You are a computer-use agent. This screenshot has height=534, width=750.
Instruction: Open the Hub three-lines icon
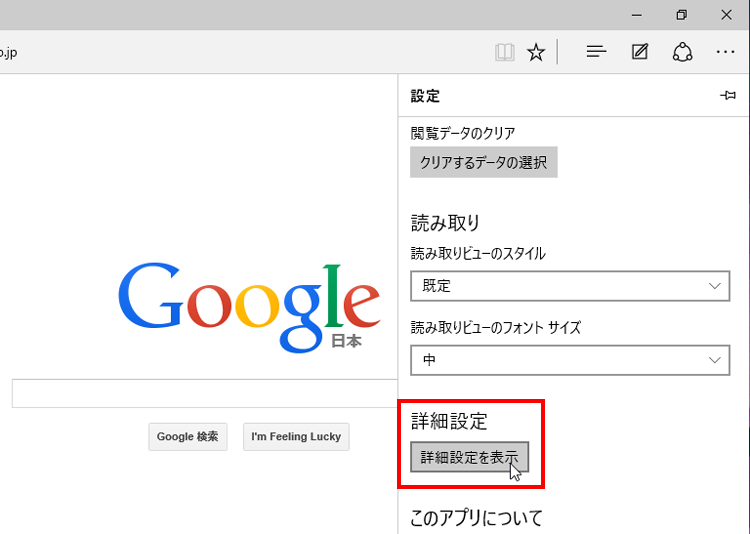coord(596,52)
